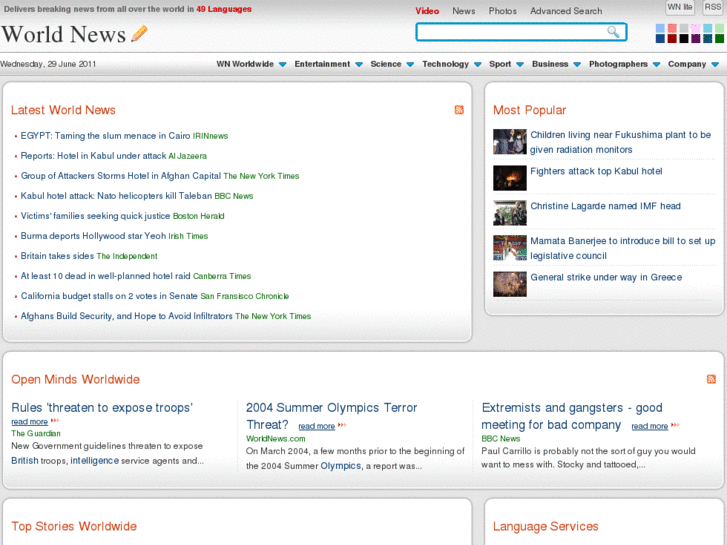
Task: Open 'Reports: Hotel in Kabul under attack'
Action: coord(93,155)
